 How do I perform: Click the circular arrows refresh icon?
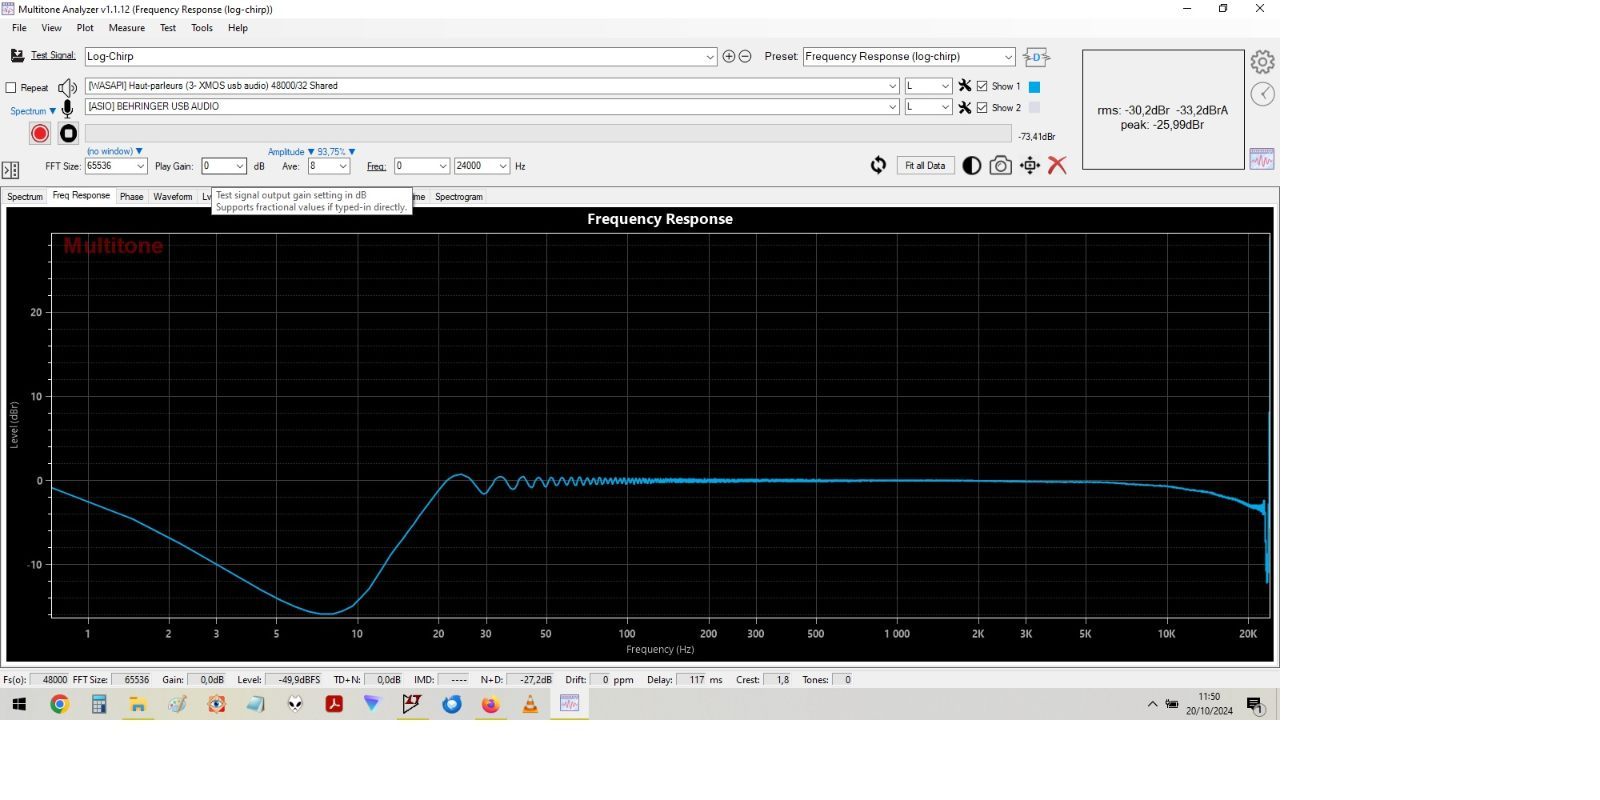coord(878,166)
